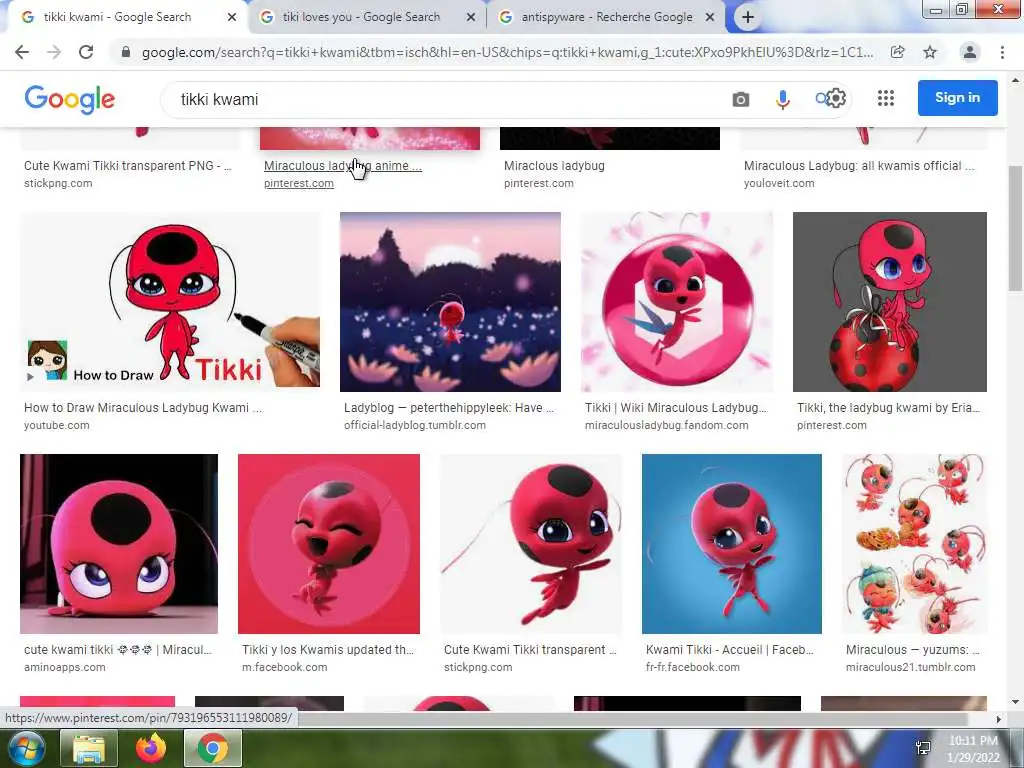Close the tikki kwami tab
1024x768 pixels.
point(232,18)
